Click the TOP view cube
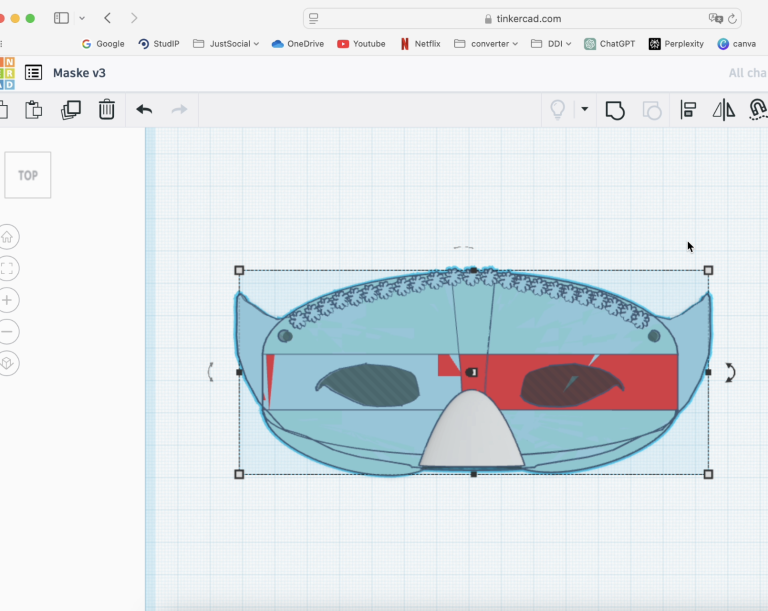This screenshot has height=611, width=768. pyautogui.click(x=28, y=175)
